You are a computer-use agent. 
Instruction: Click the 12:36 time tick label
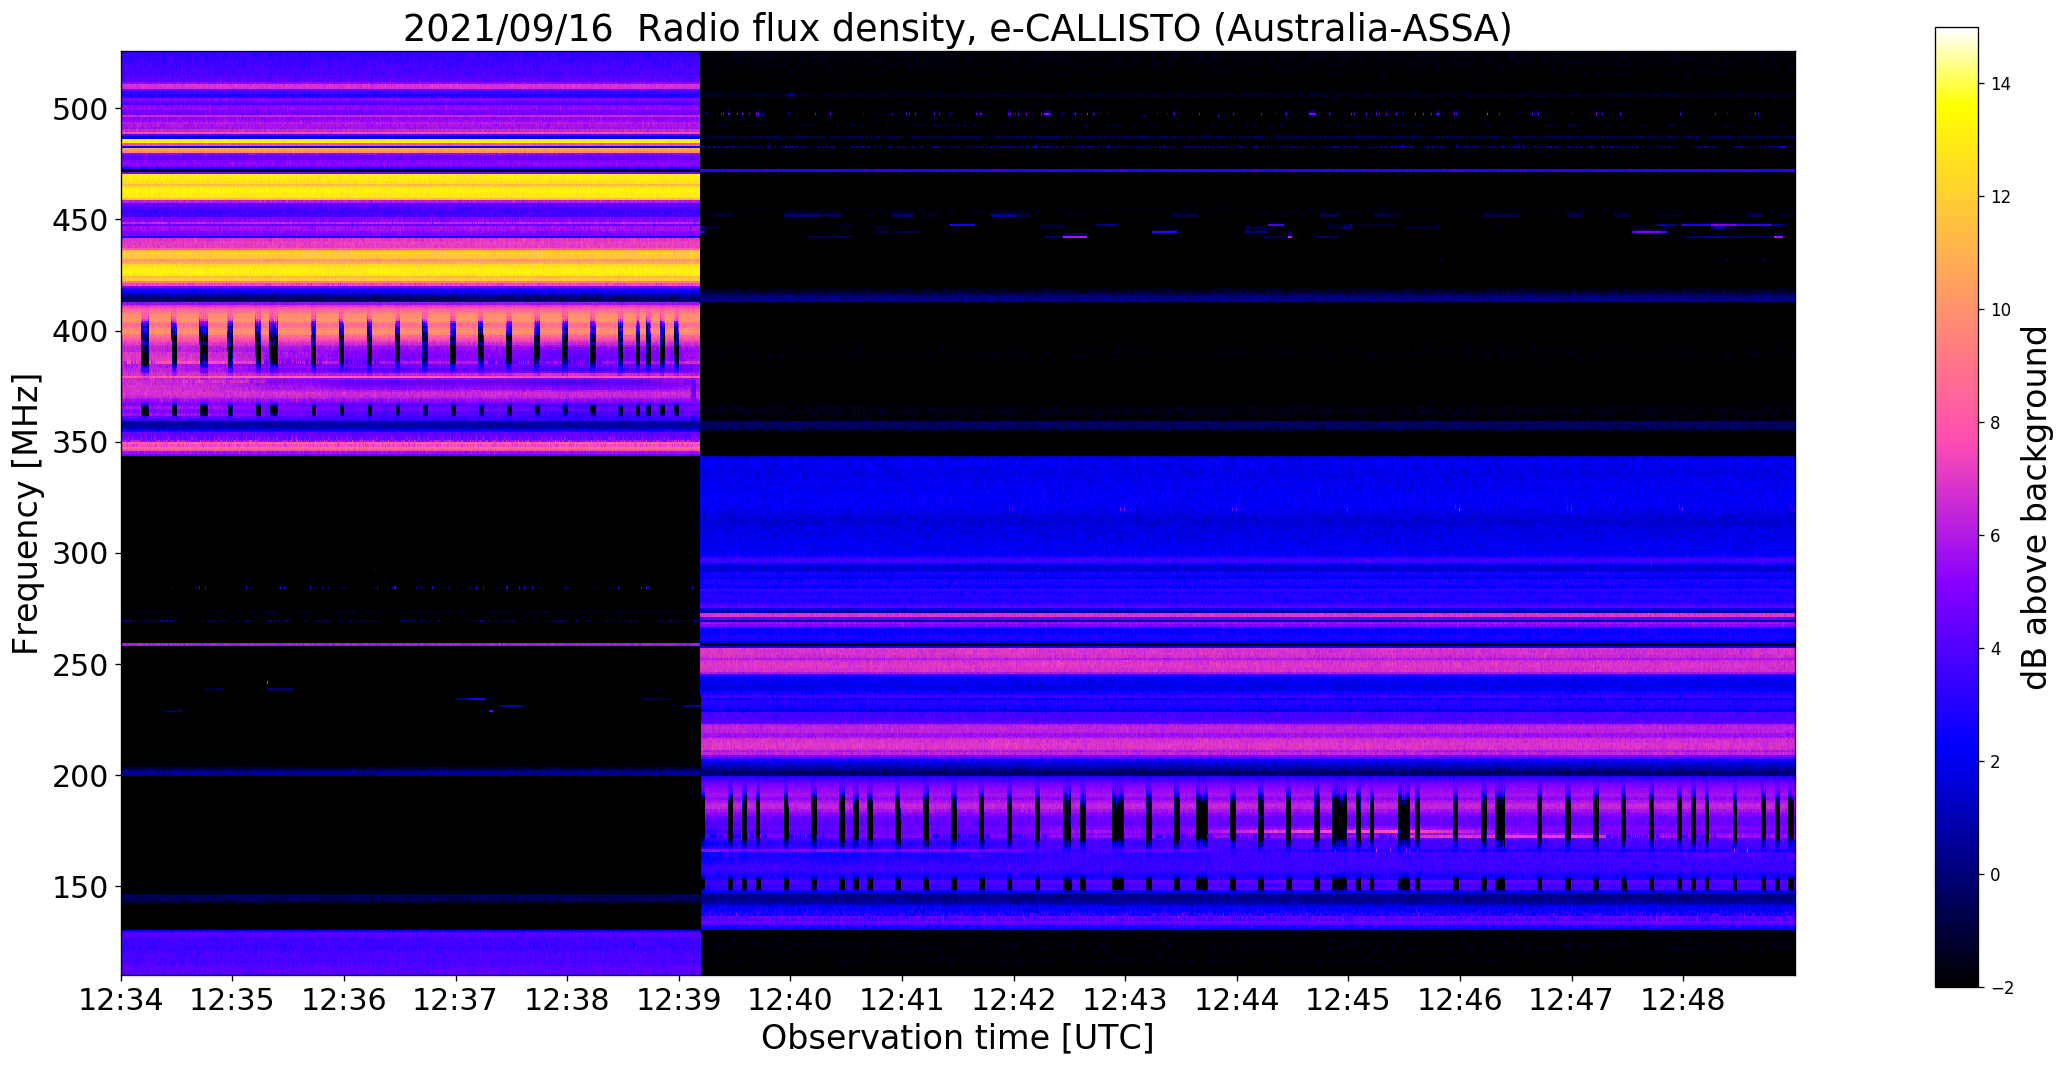[x=344, y=1000]
